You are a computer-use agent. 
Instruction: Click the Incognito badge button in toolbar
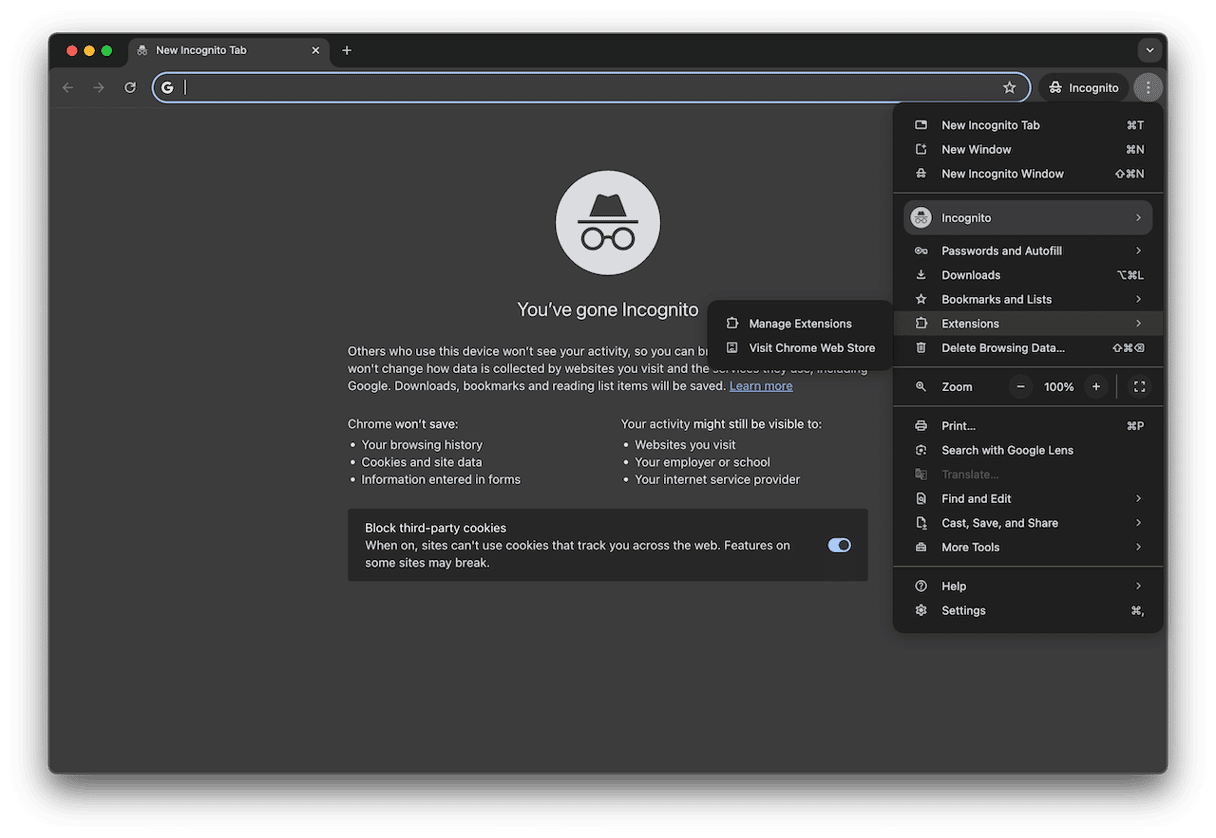tap(1083, 88)
